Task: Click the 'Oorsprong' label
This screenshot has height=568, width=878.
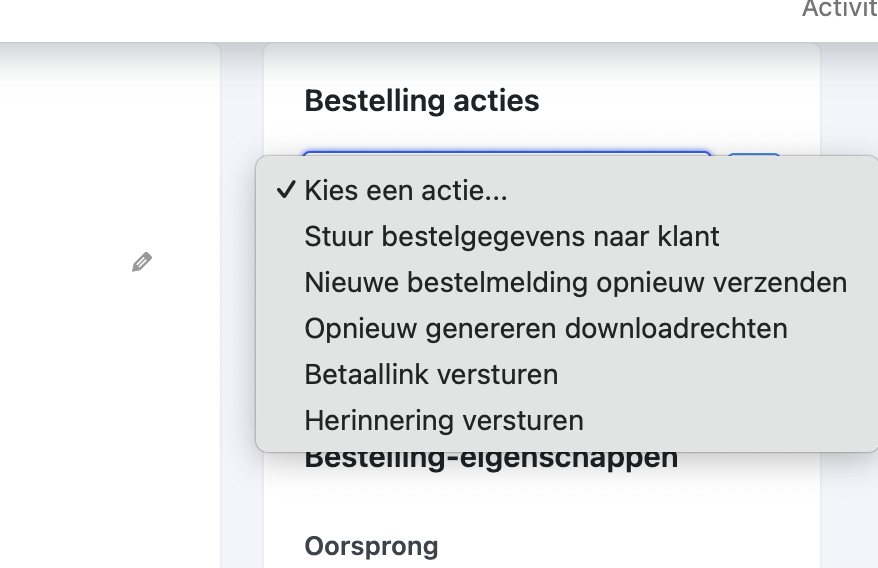Action: coord(371,546)
